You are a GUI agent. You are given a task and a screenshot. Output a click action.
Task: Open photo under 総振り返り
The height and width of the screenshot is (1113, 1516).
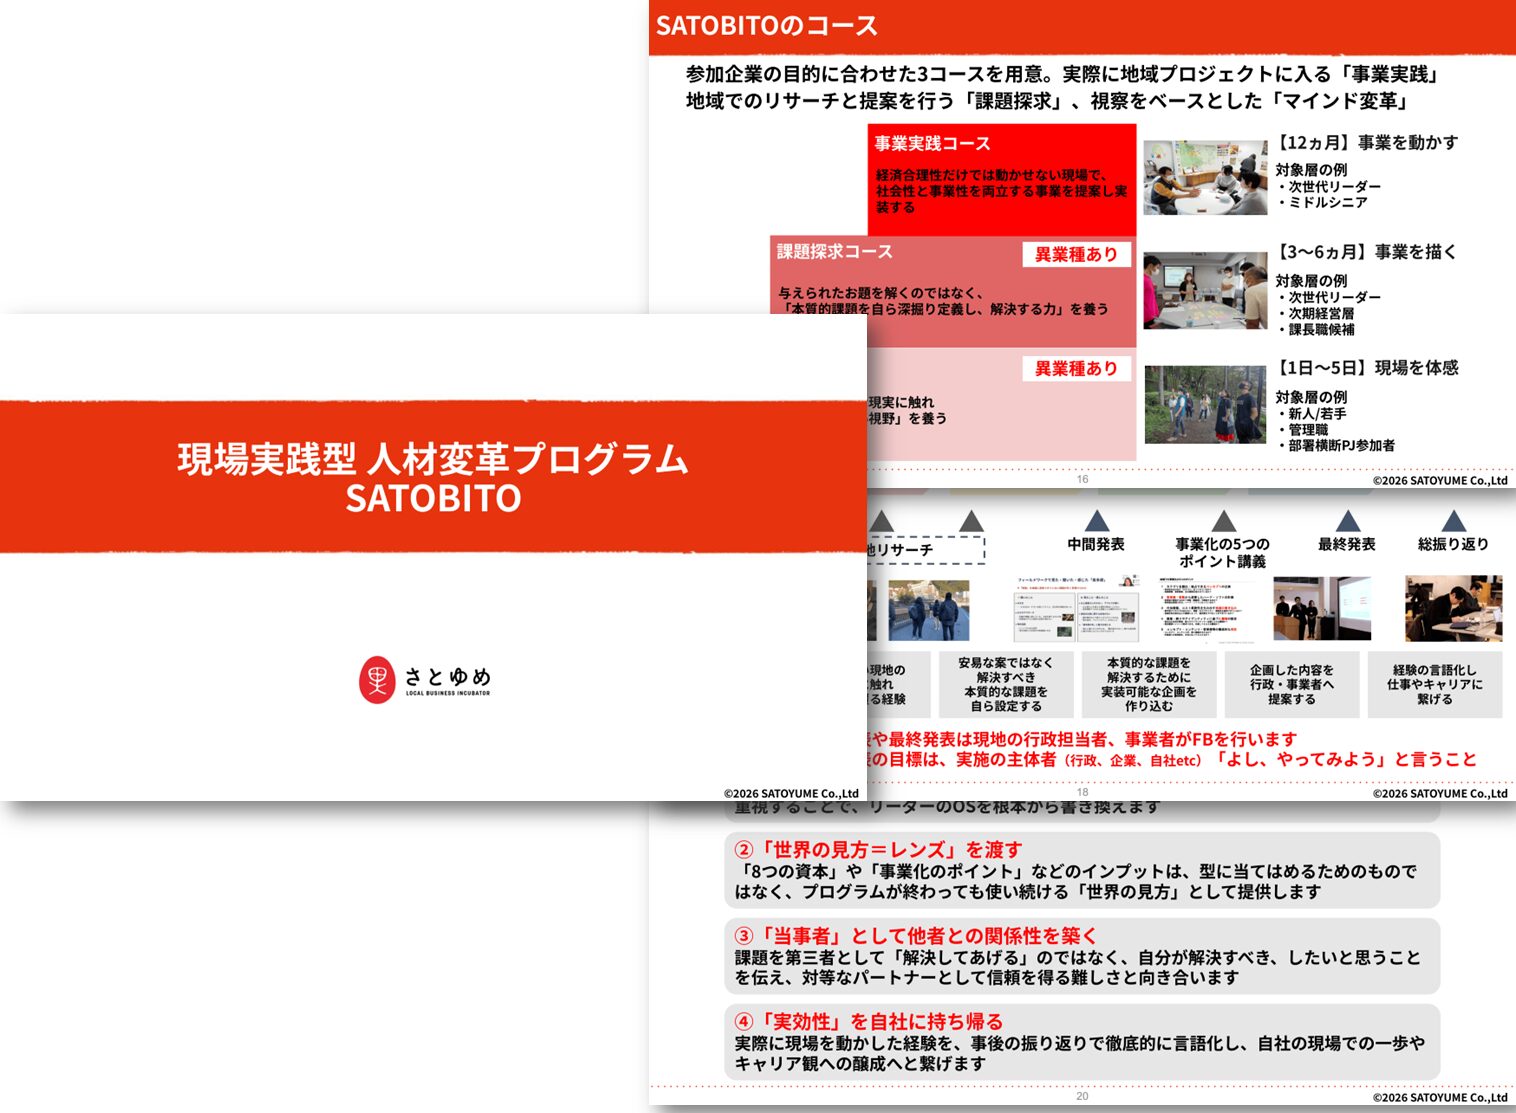[x=1454, y=608]
